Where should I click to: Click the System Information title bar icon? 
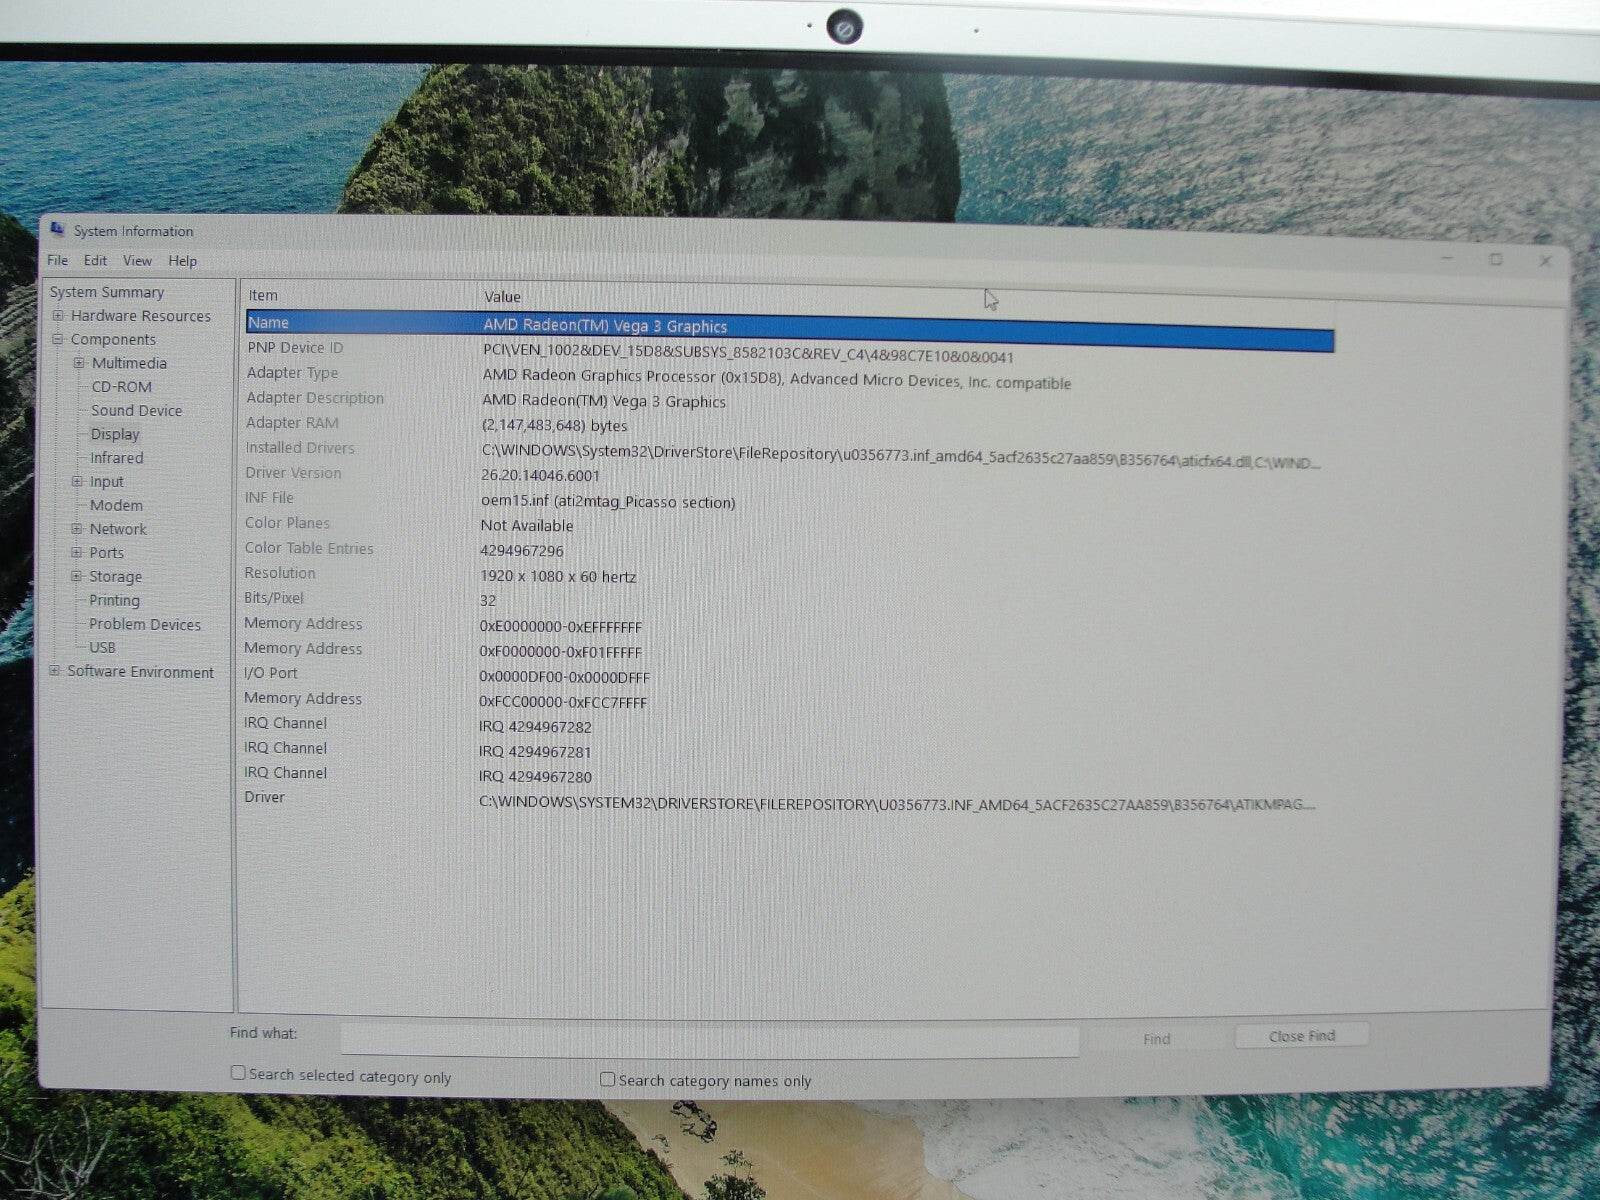57,229
